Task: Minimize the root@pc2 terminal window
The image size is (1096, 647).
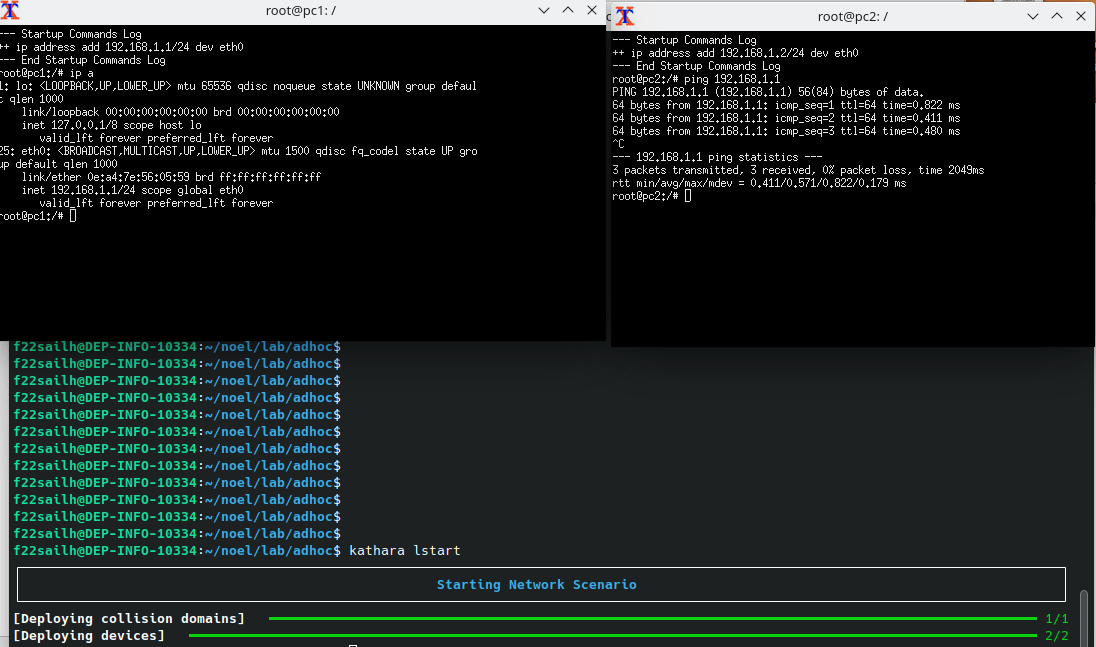Action: tap(1034, 16)
